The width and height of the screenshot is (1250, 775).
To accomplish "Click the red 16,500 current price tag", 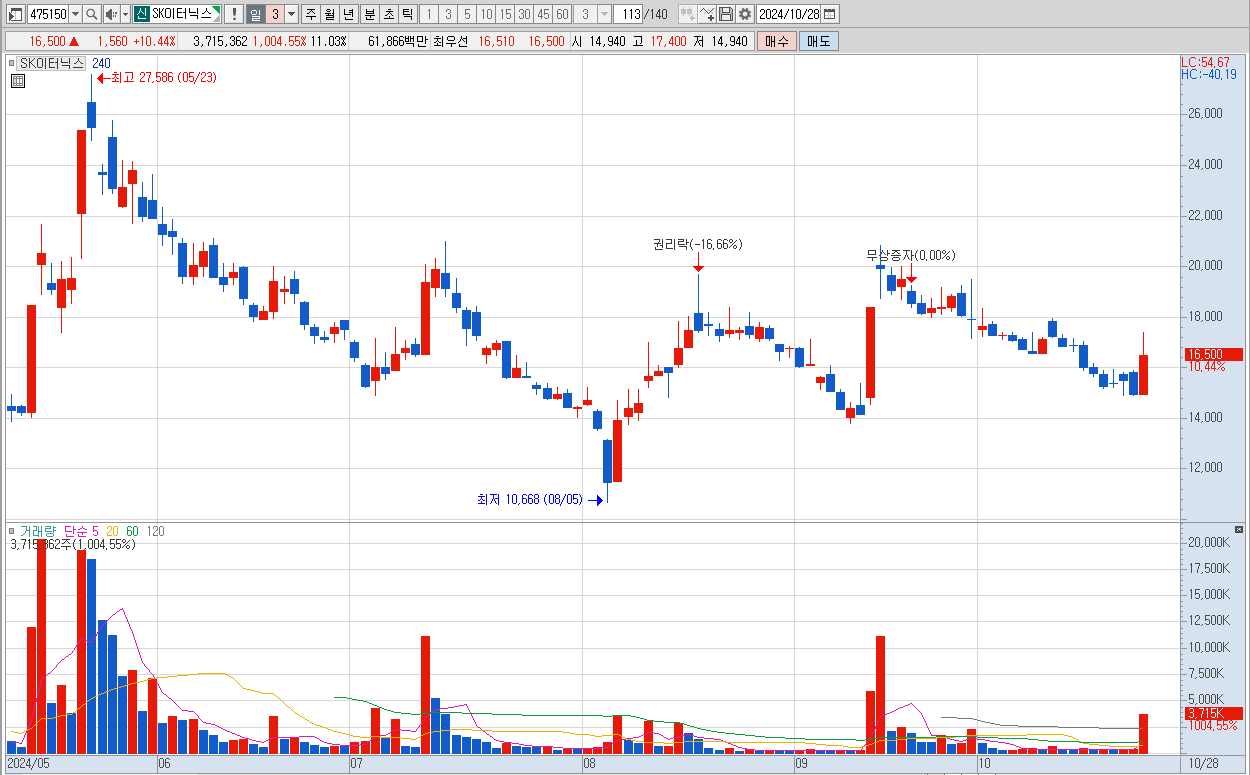I will click(x=1213, y=354).
